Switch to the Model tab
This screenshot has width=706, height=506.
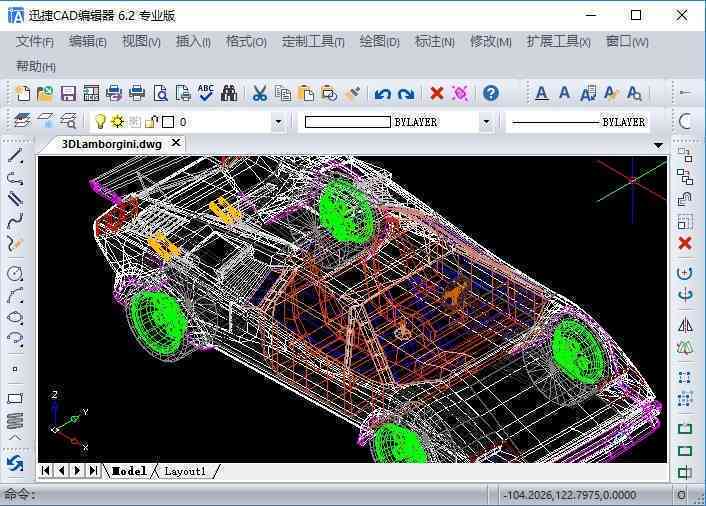coord(129,471)
